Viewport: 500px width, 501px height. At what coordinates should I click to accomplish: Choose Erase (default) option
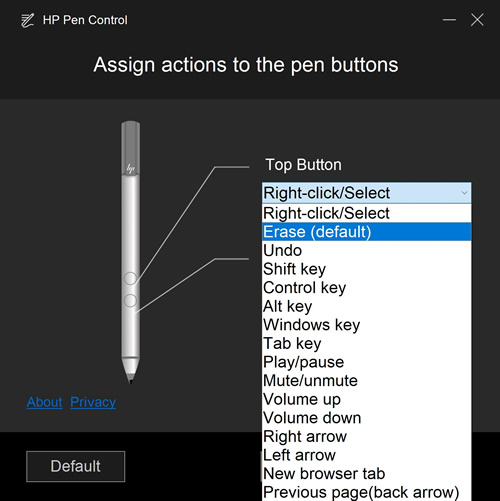(367, 232)
